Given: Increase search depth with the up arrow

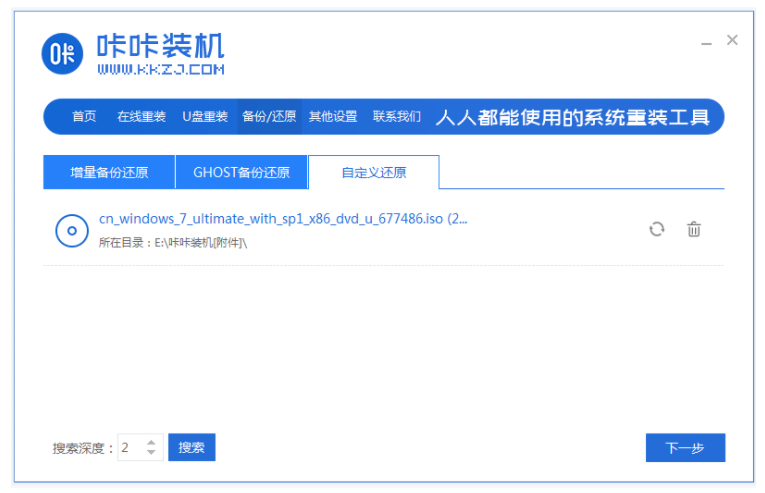Looking at the screenshot, I should (151, 442).
